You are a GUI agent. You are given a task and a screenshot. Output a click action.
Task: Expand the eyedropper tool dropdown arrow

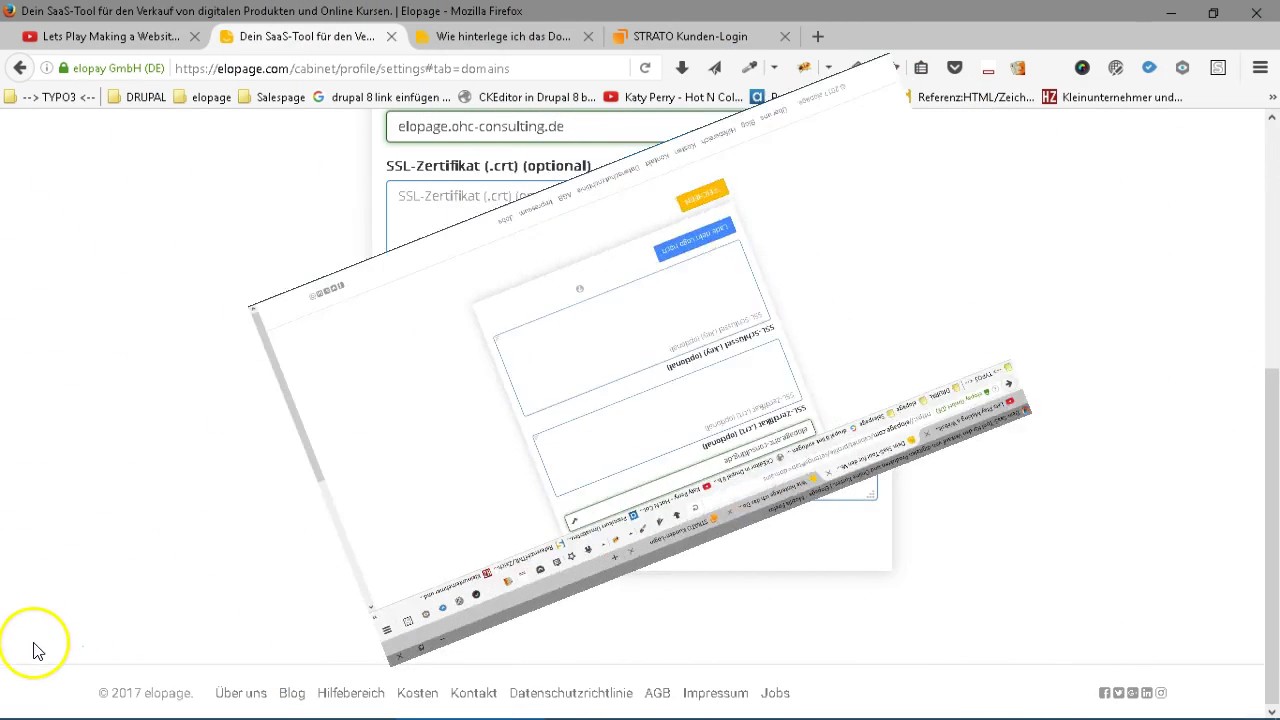(x=774, y=68)
